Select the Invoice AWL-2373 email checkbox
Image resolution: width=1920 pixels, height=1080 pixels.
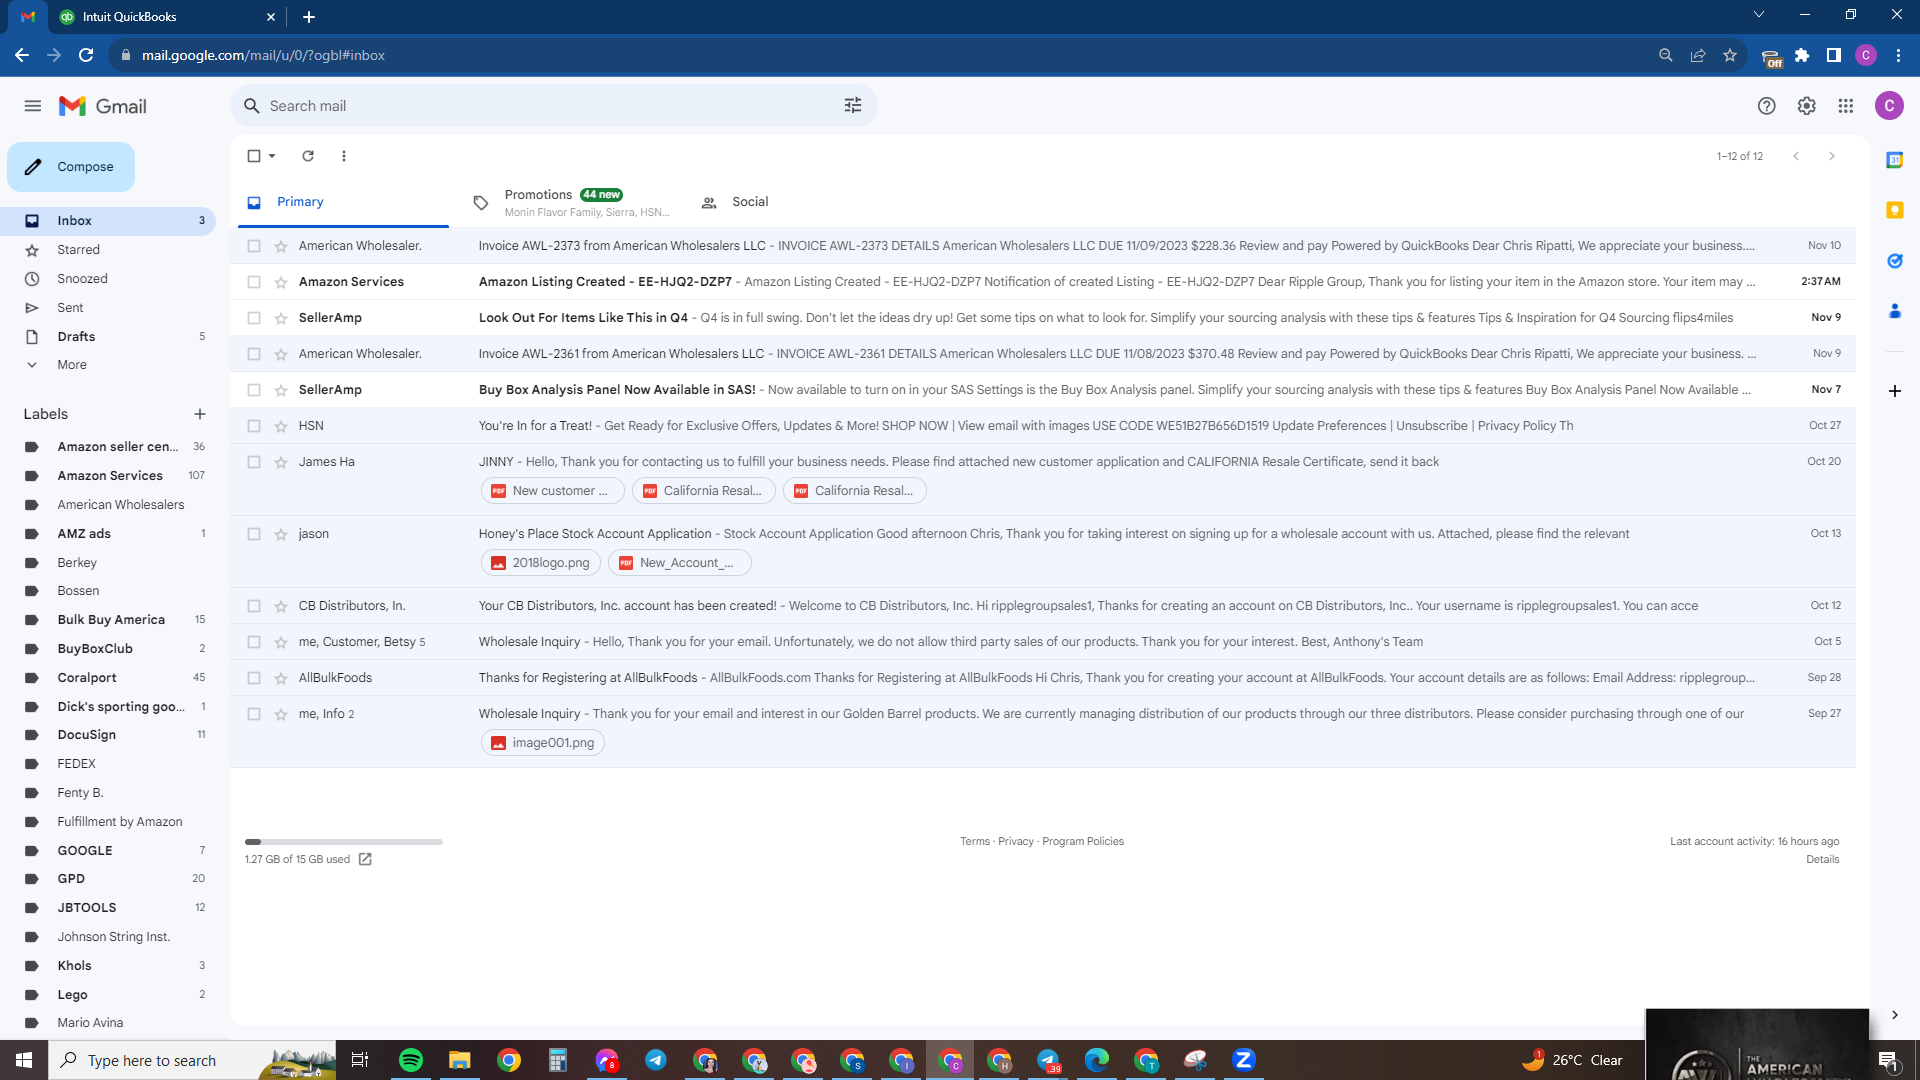tap(254, 246)
